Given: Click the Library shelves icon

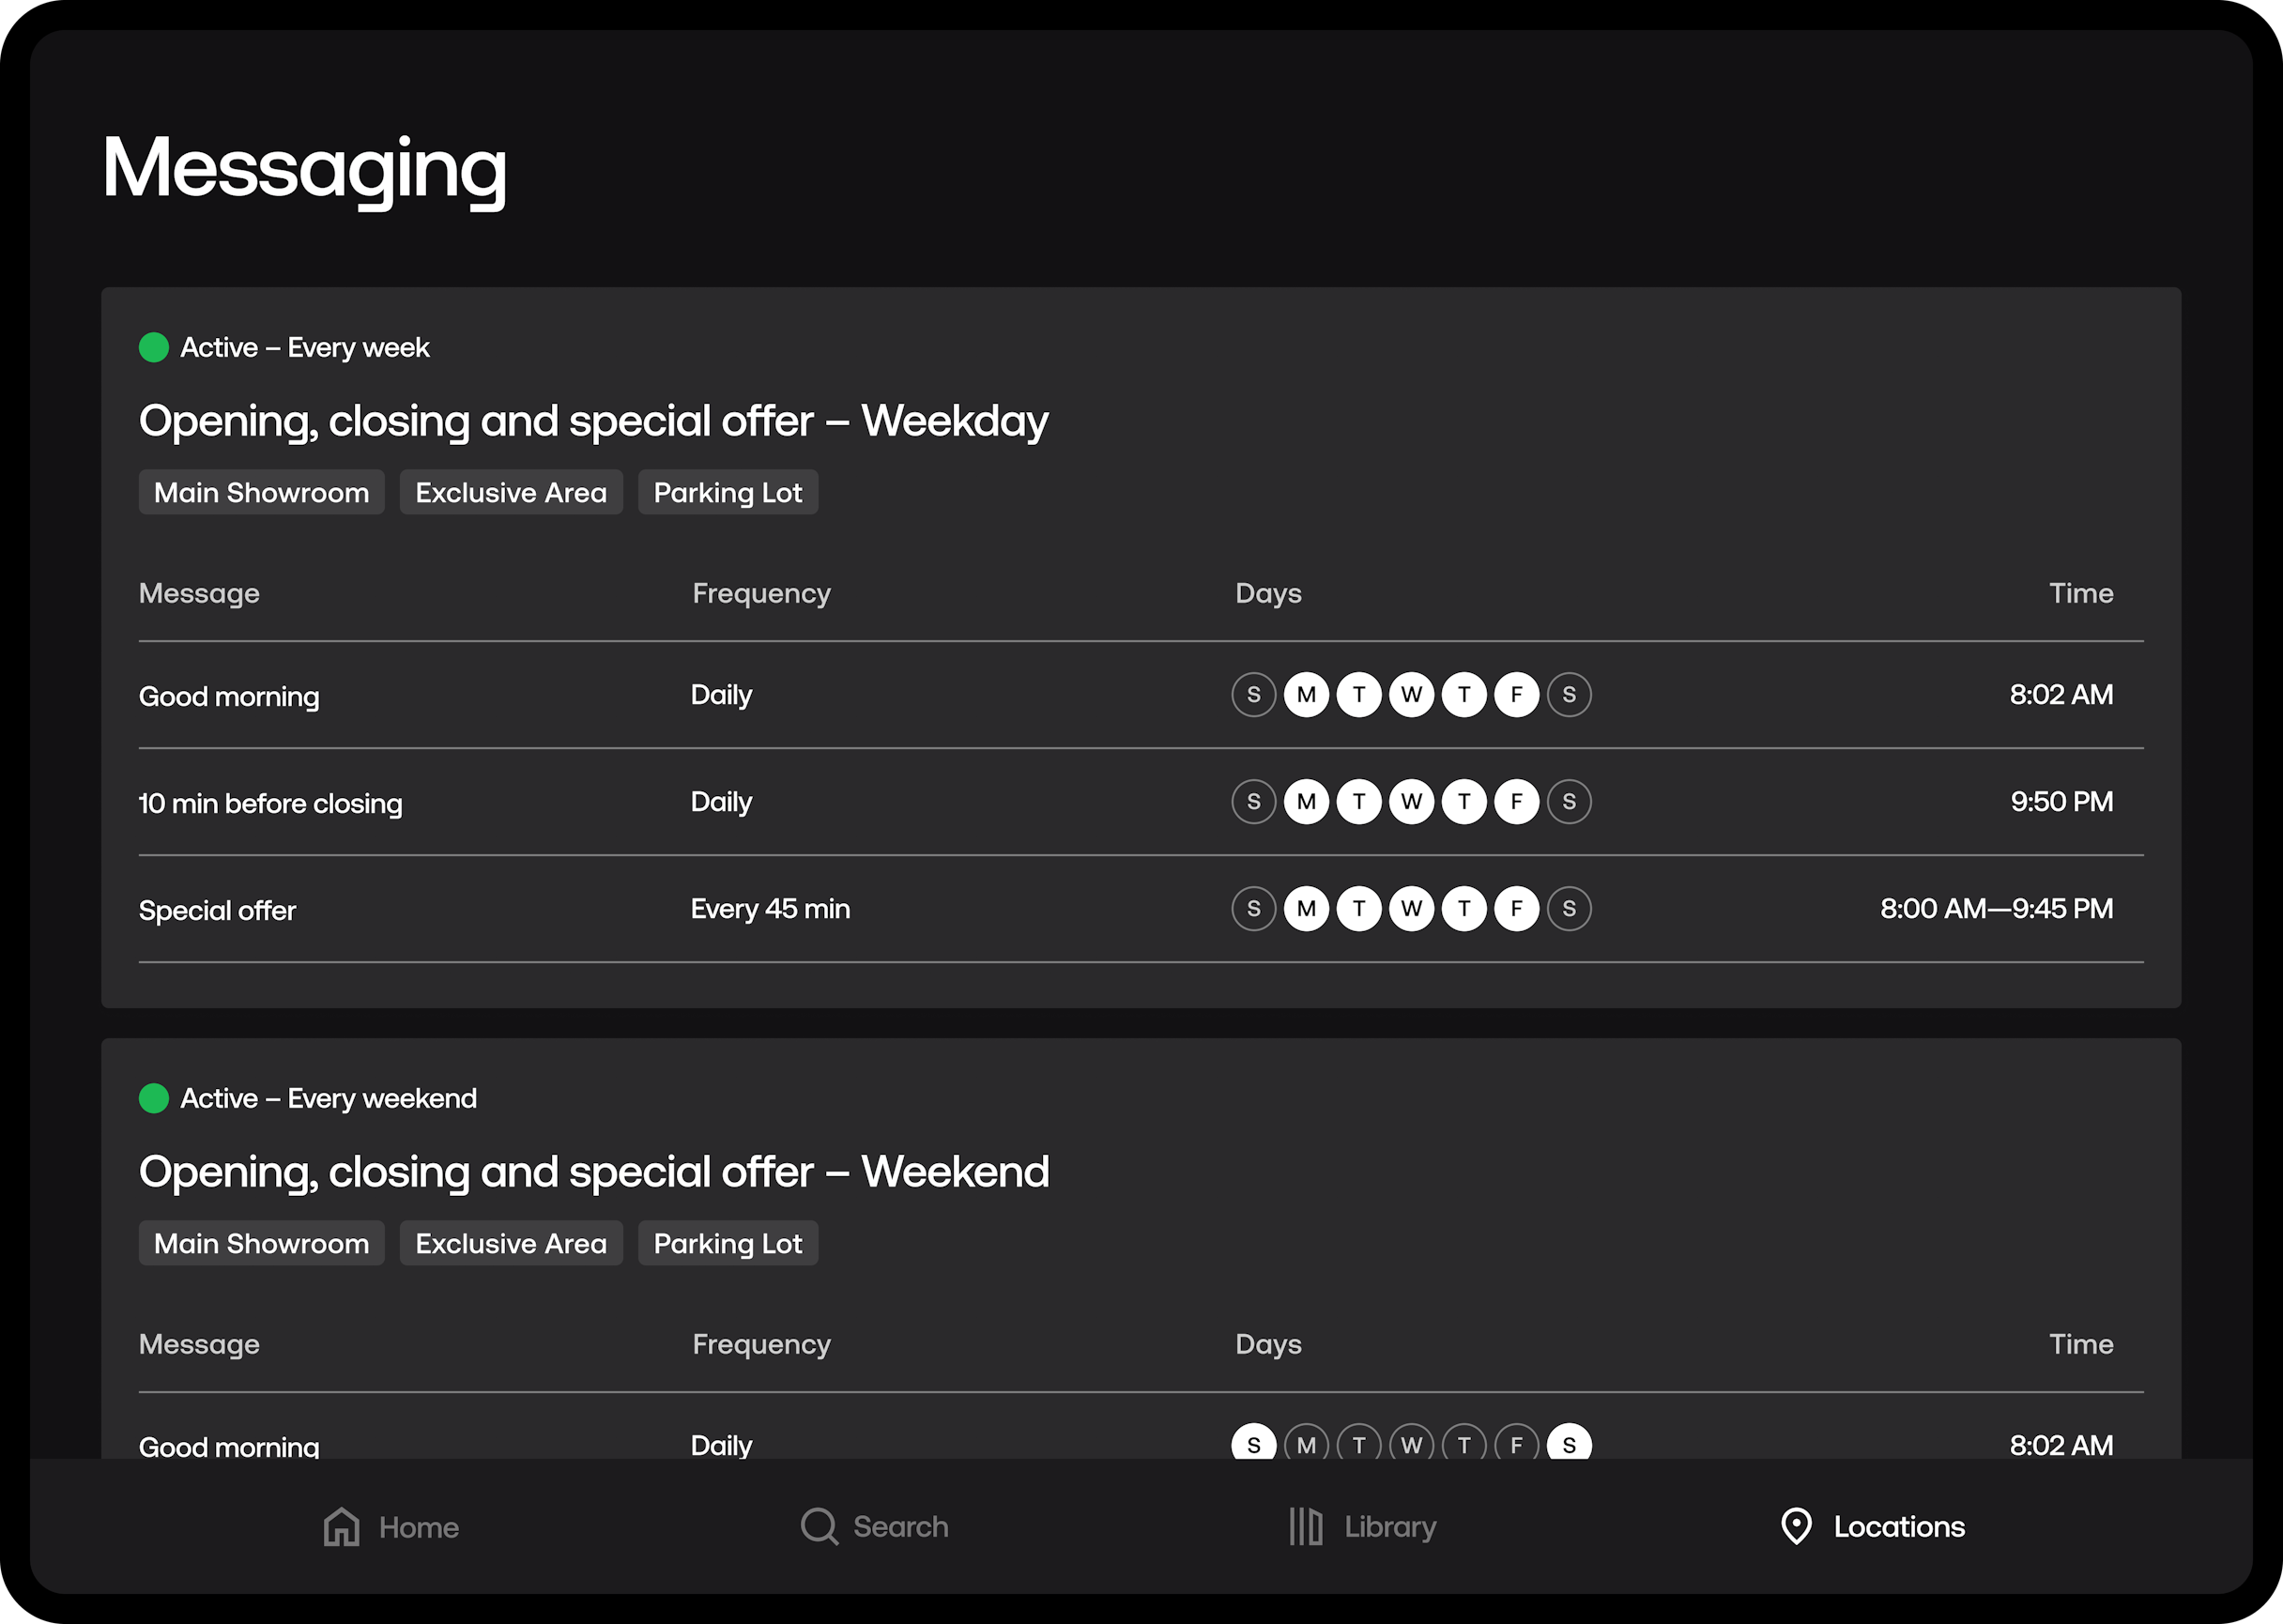Looking at the screenshot, I should pos(1305,1527).
